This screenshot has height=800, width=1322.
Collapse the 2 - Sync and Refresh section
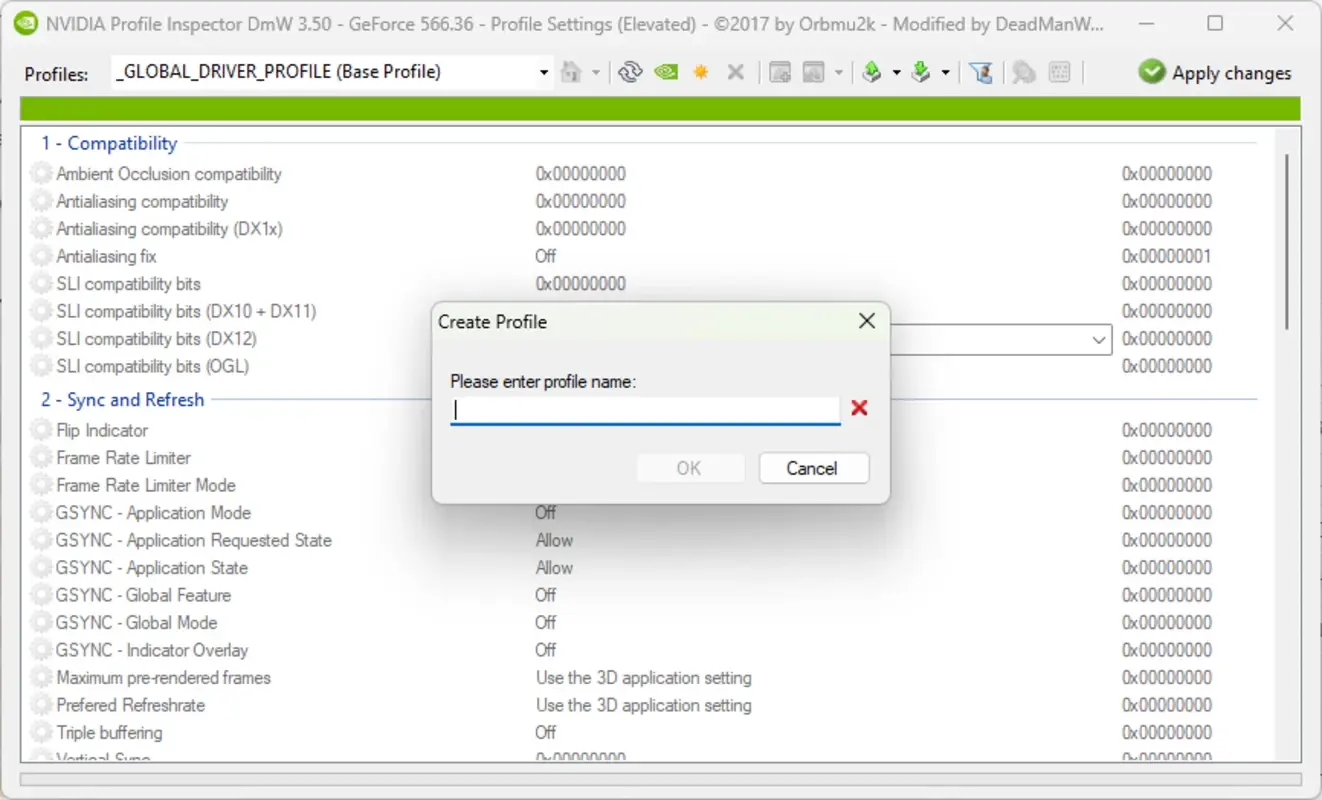[x=121, y=399]
